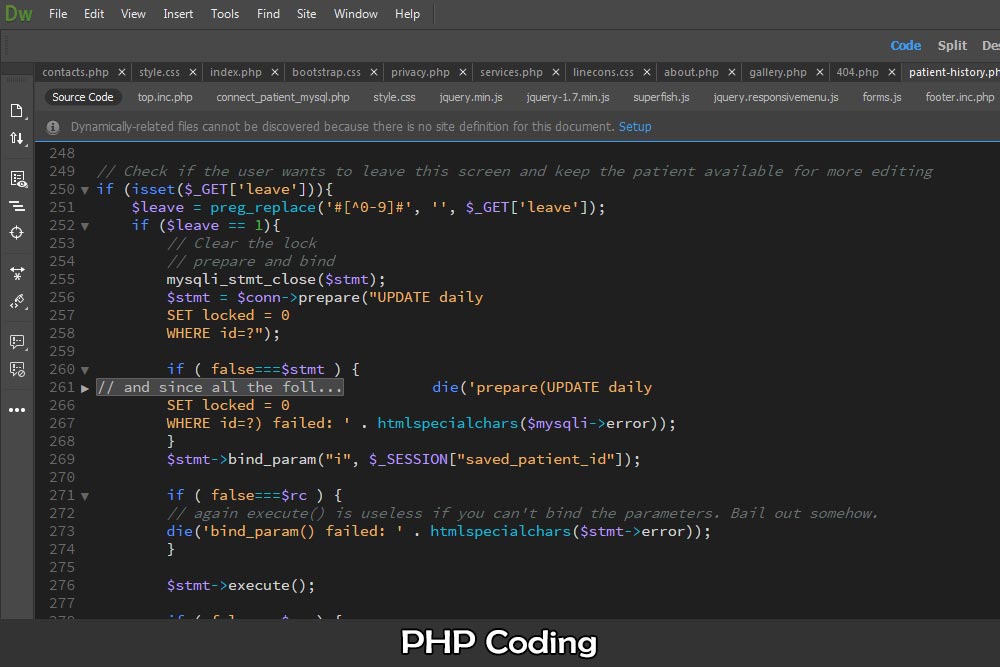This screenshot has width=1000, height=667.
Task: Click the Remove Comment icon
Action: point(17,369)
